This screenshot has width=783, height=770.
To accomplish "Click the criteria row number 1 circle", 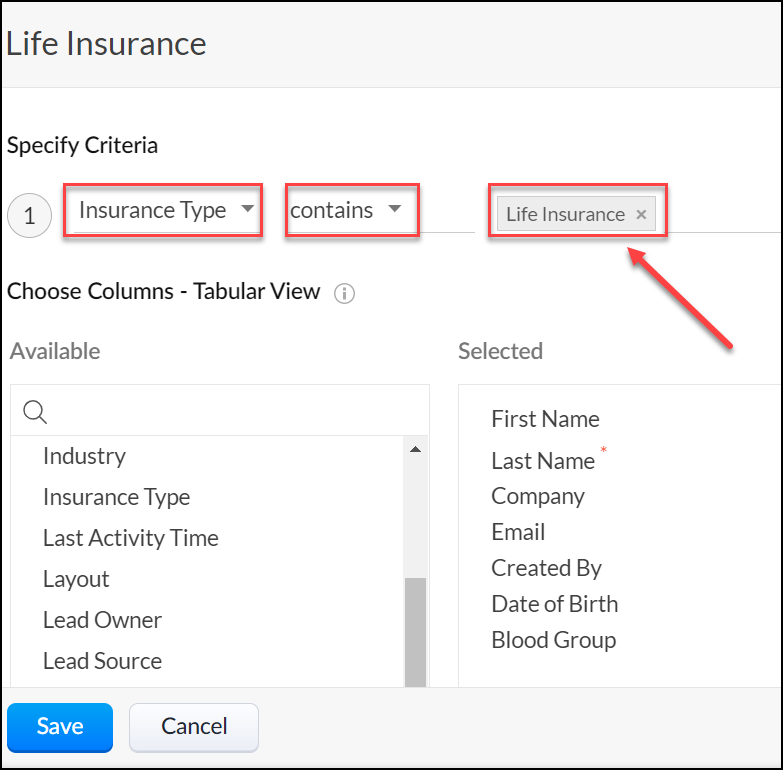I will click(30, 215).
